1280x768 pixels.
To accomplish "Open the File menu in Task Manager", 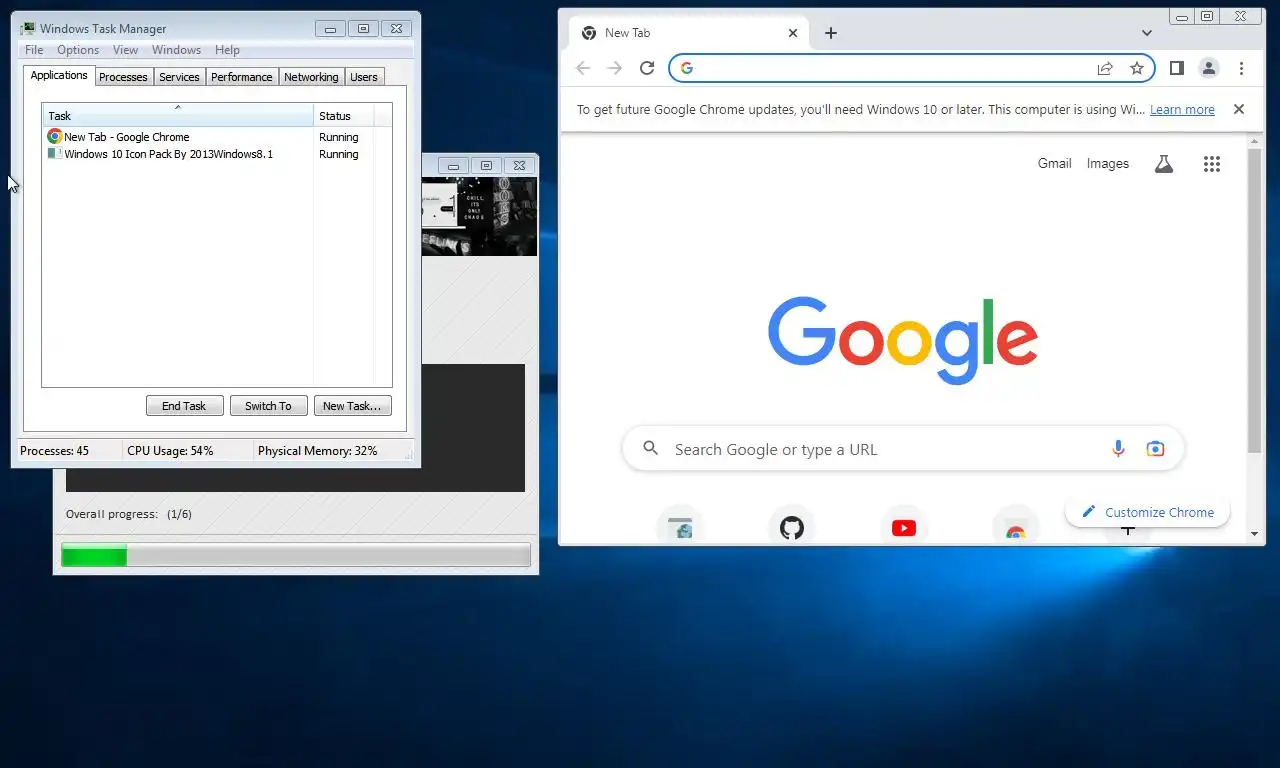I will point(34,50).
